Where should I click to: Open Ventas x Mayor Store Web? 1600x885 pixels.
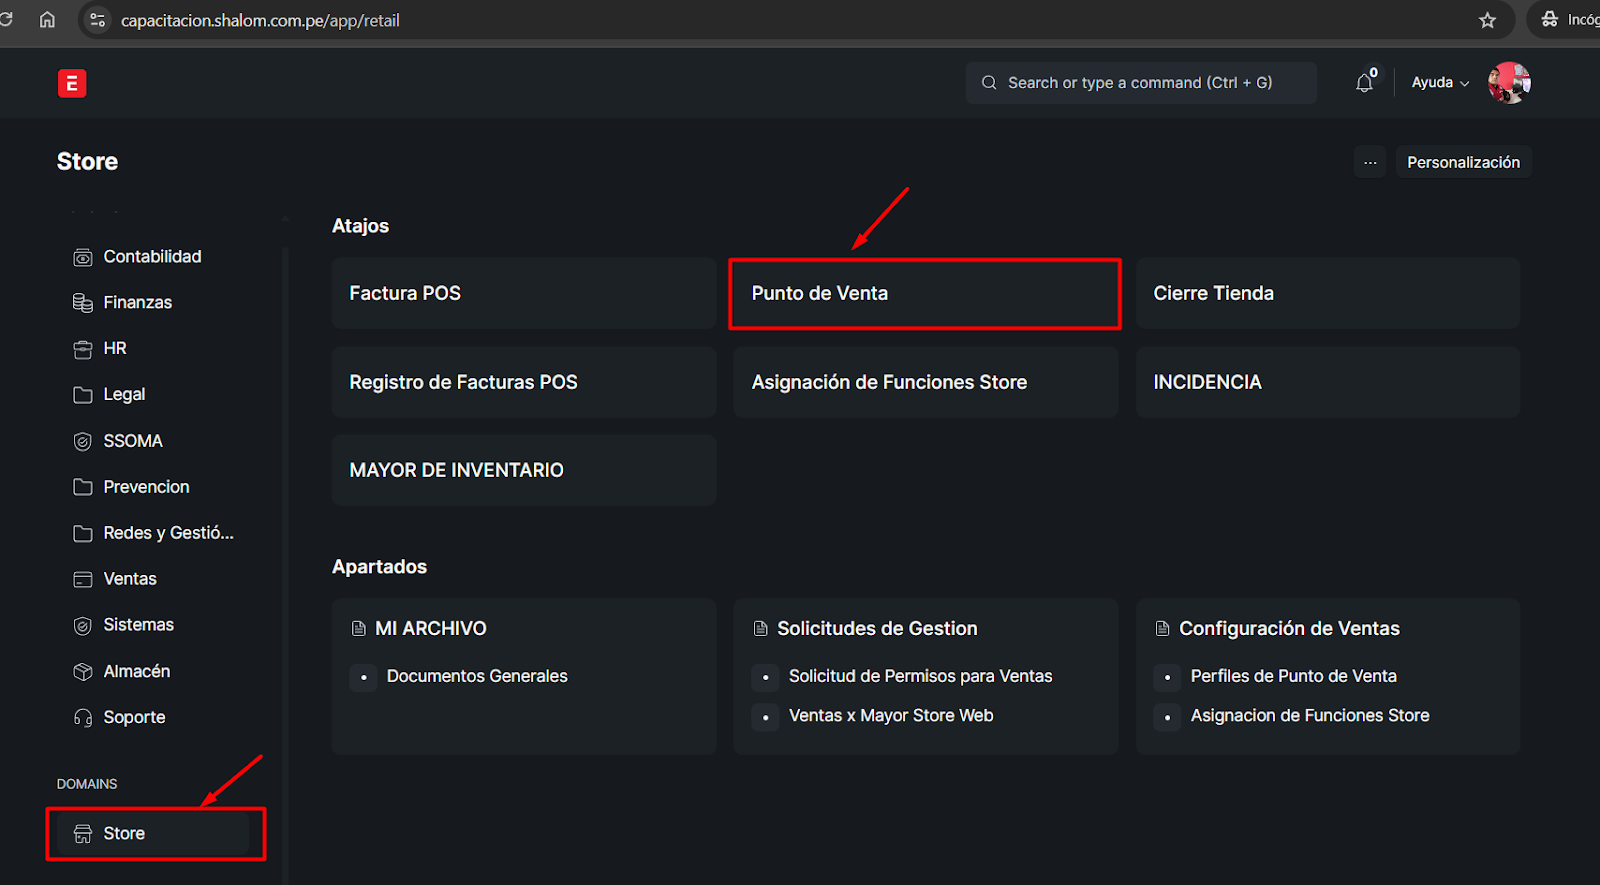(x=890, y=716)
